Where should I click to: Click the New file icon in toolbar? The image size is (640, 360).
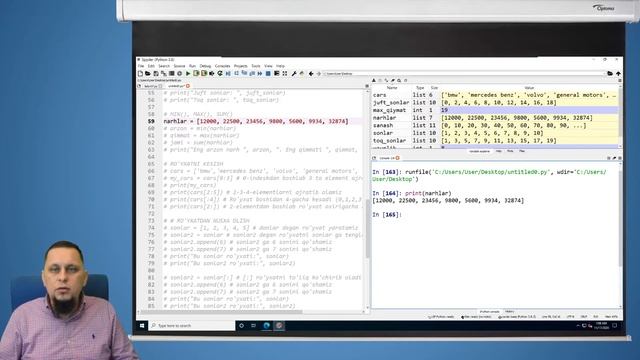[x=140, y=73]
